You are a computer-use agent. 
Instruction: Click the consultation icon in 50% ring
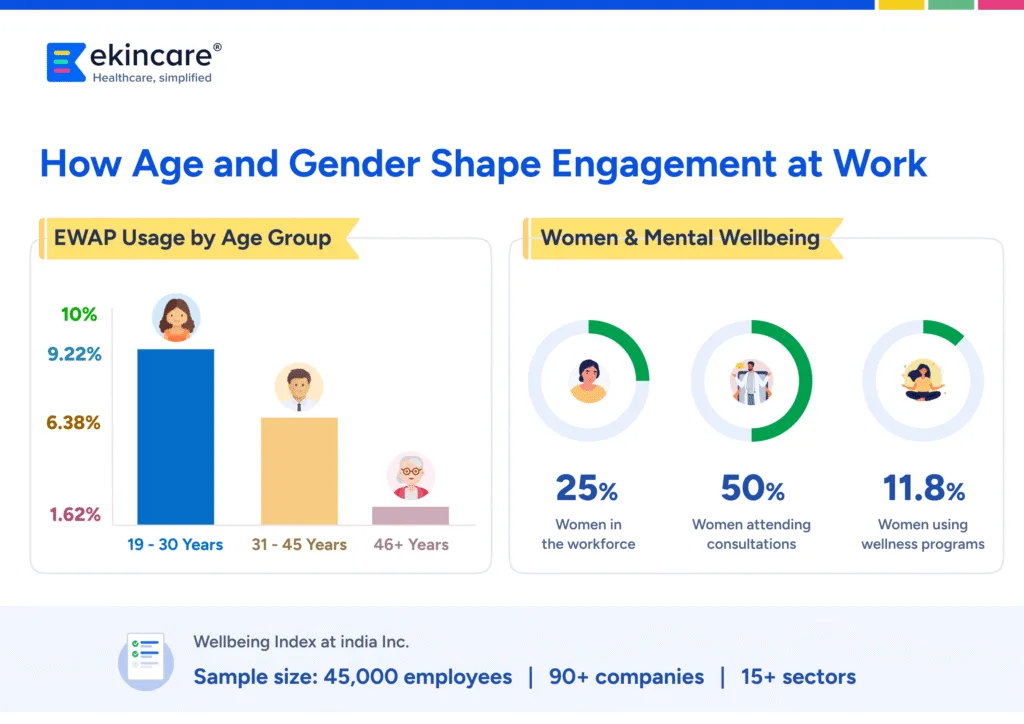[751, 381]
